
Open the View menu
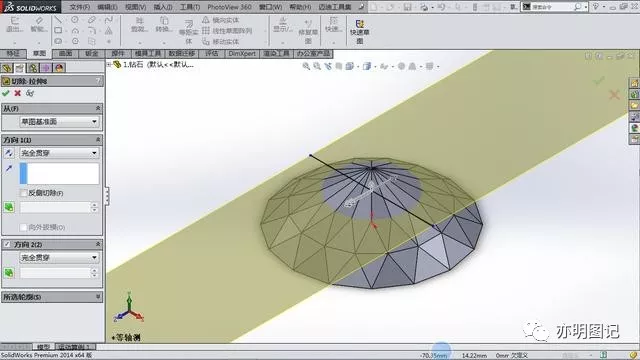click(x=136, y=7)
